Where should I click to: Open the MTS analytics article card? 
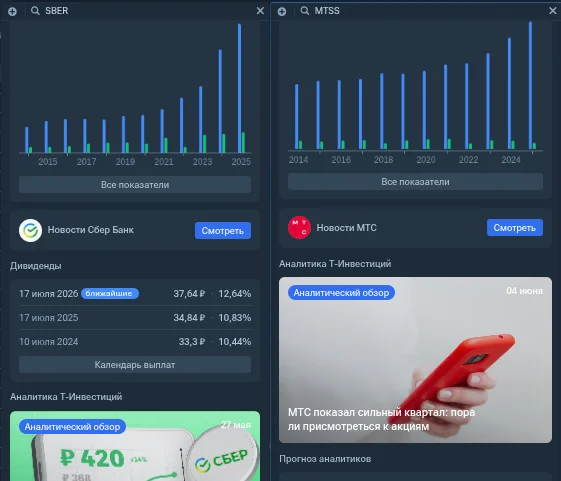click(415, 360)
